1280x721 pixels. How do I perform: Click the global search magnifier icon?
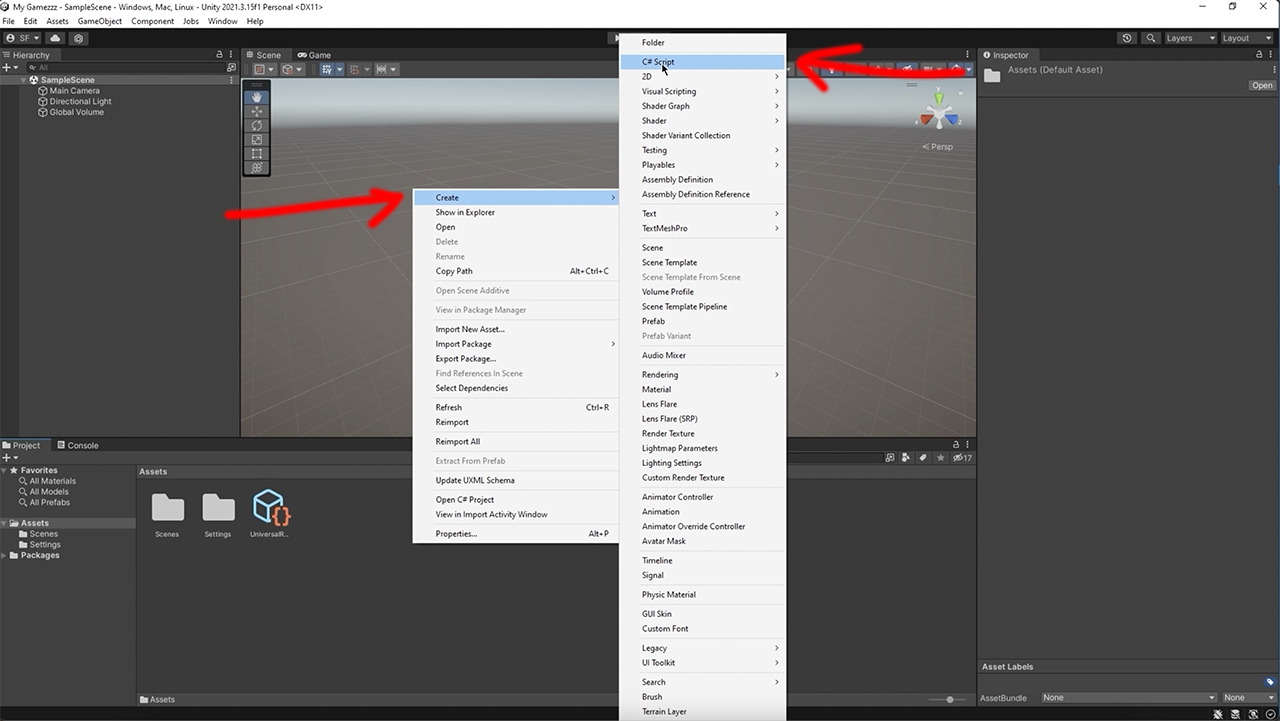pos(1152,38)
